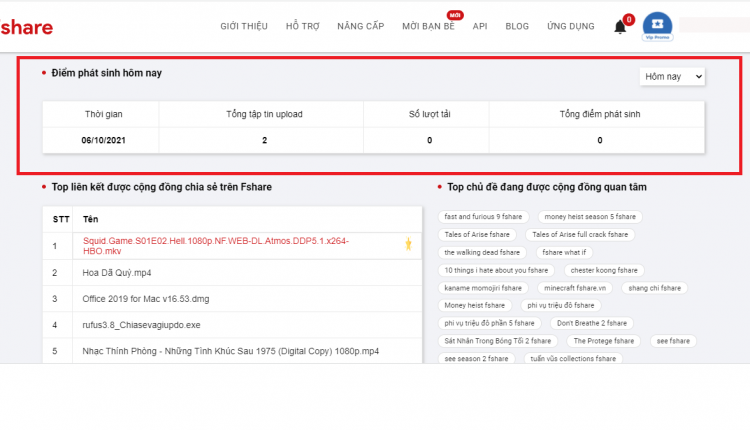
Task: Click the API navigation link
Action: (480, 26)
